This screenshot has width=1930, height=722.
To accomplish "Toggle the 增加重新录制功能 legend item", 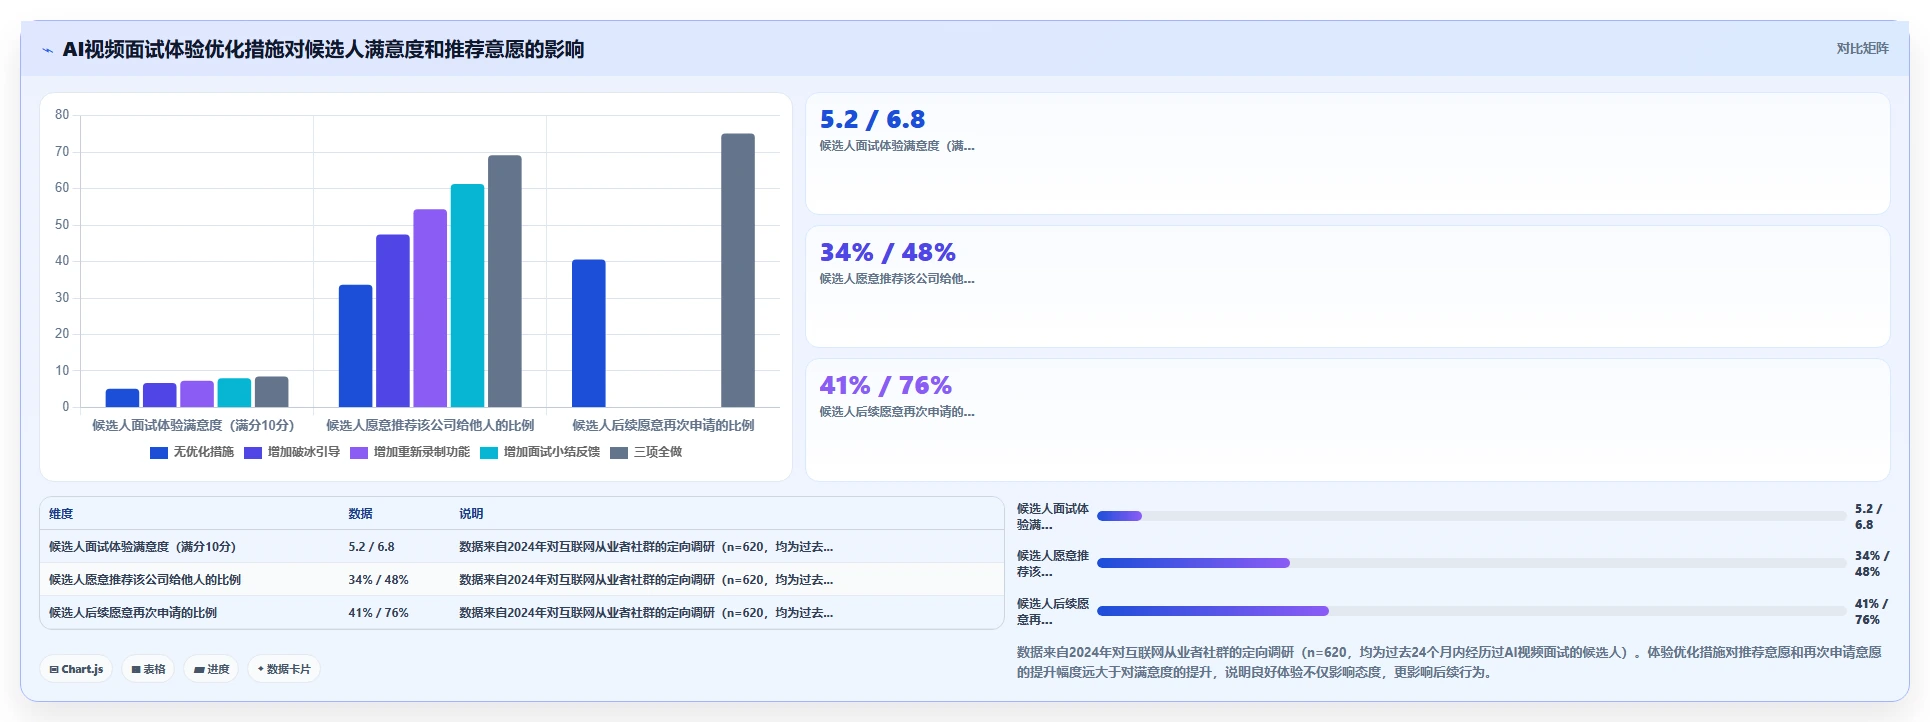I will (410, 453).
